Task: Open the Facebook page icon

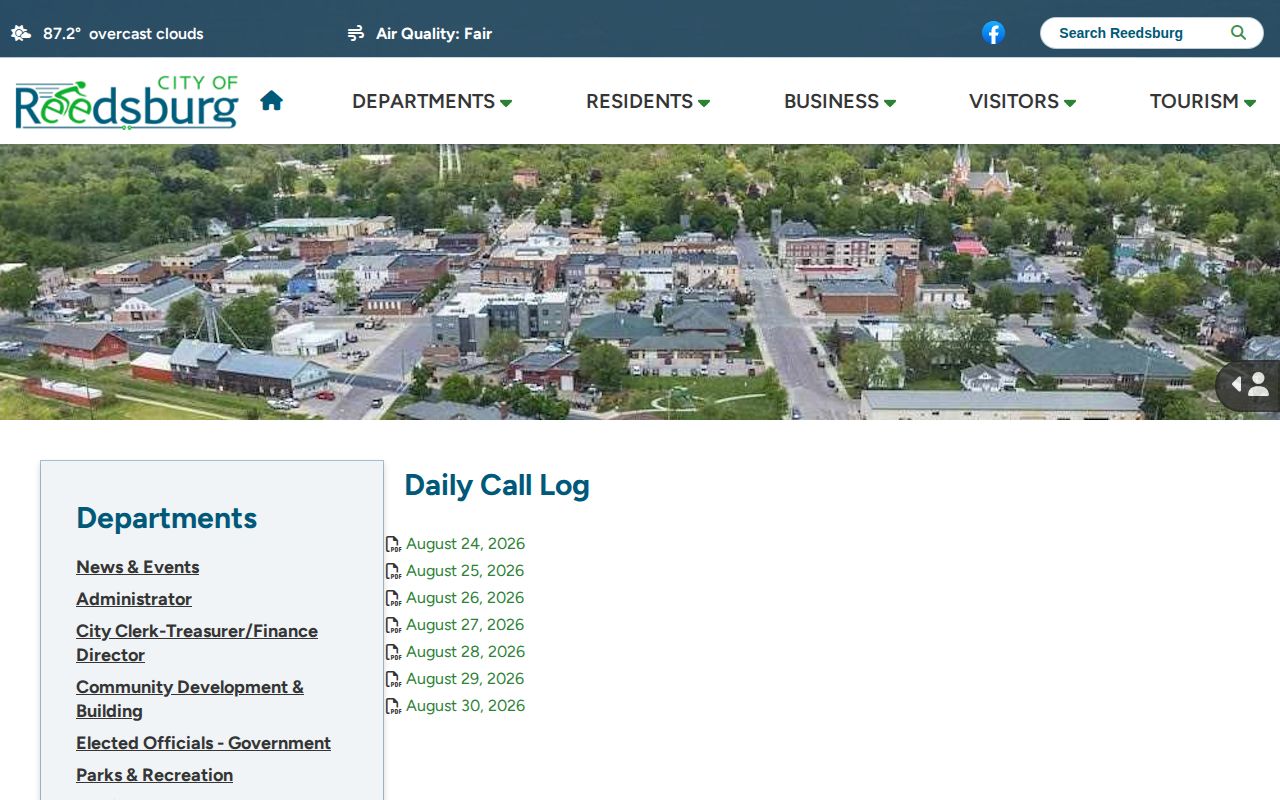Action: tap(993, 33)
